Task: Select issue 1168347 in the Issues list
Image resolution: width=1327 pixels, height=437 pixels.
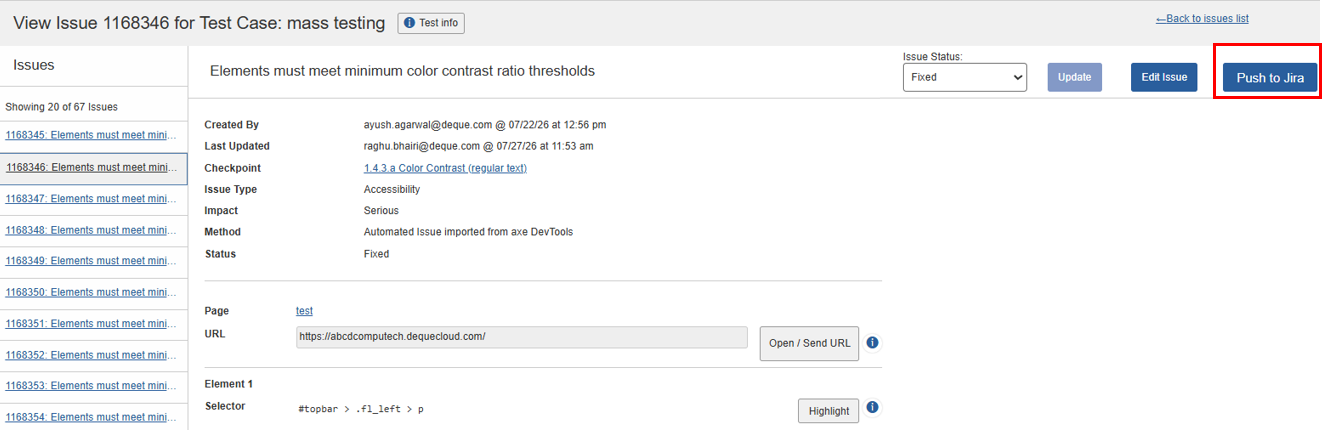Action: [x=91, y=199]
